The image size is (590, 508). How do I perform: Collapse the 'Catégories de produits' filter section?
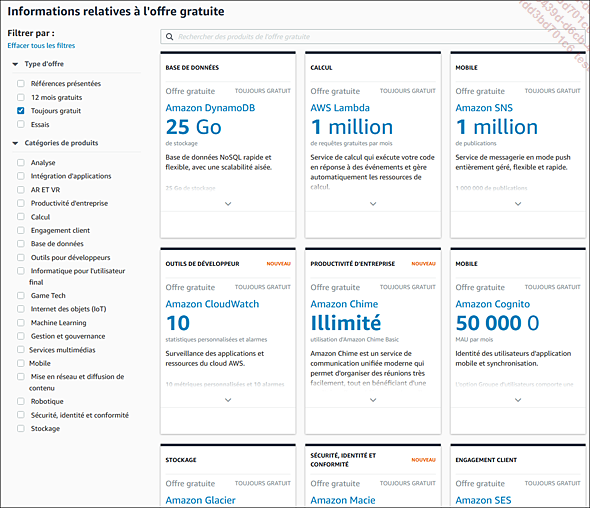tap(15, 143)
